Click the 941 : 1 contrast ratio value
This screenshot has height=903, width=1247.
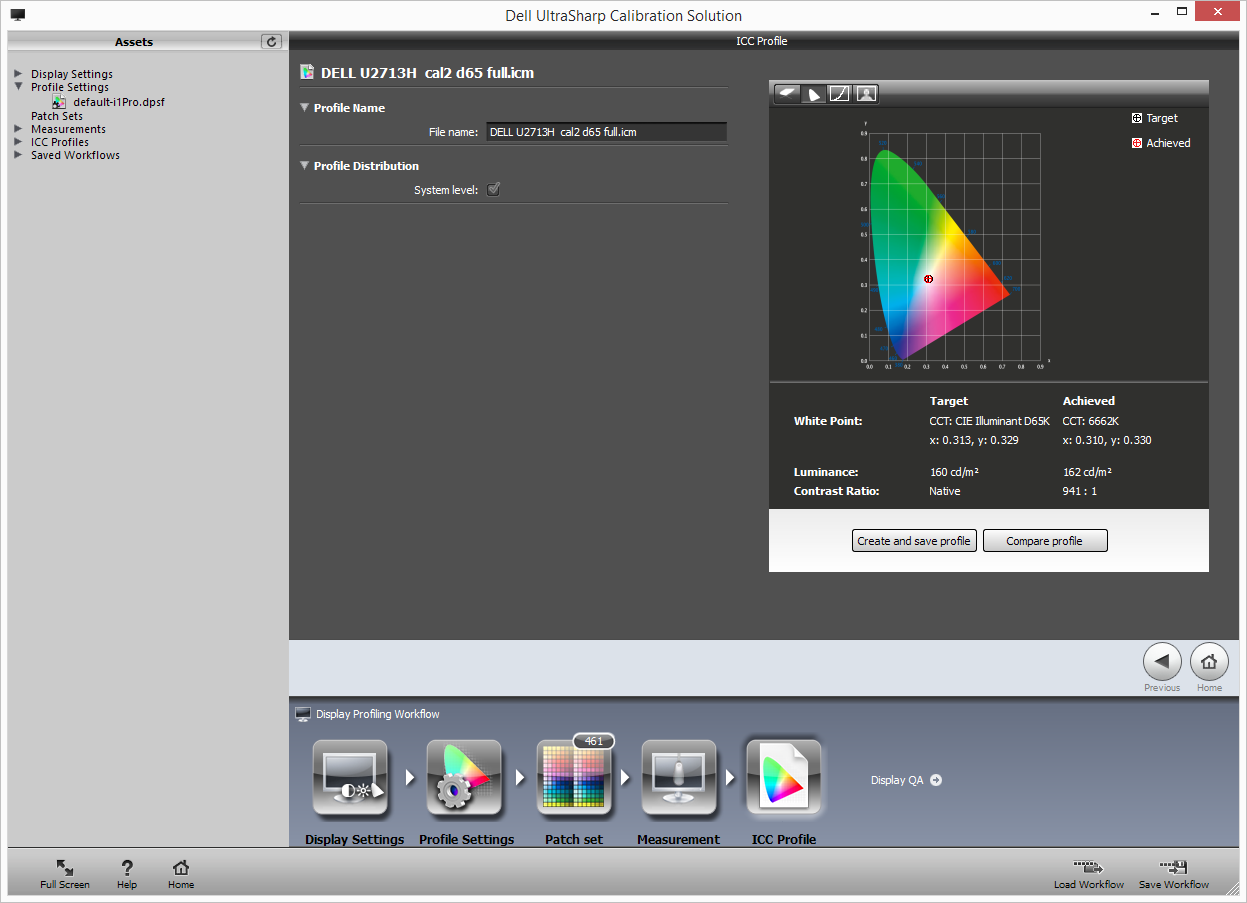pyautogui.click(x=1080, y=491)
